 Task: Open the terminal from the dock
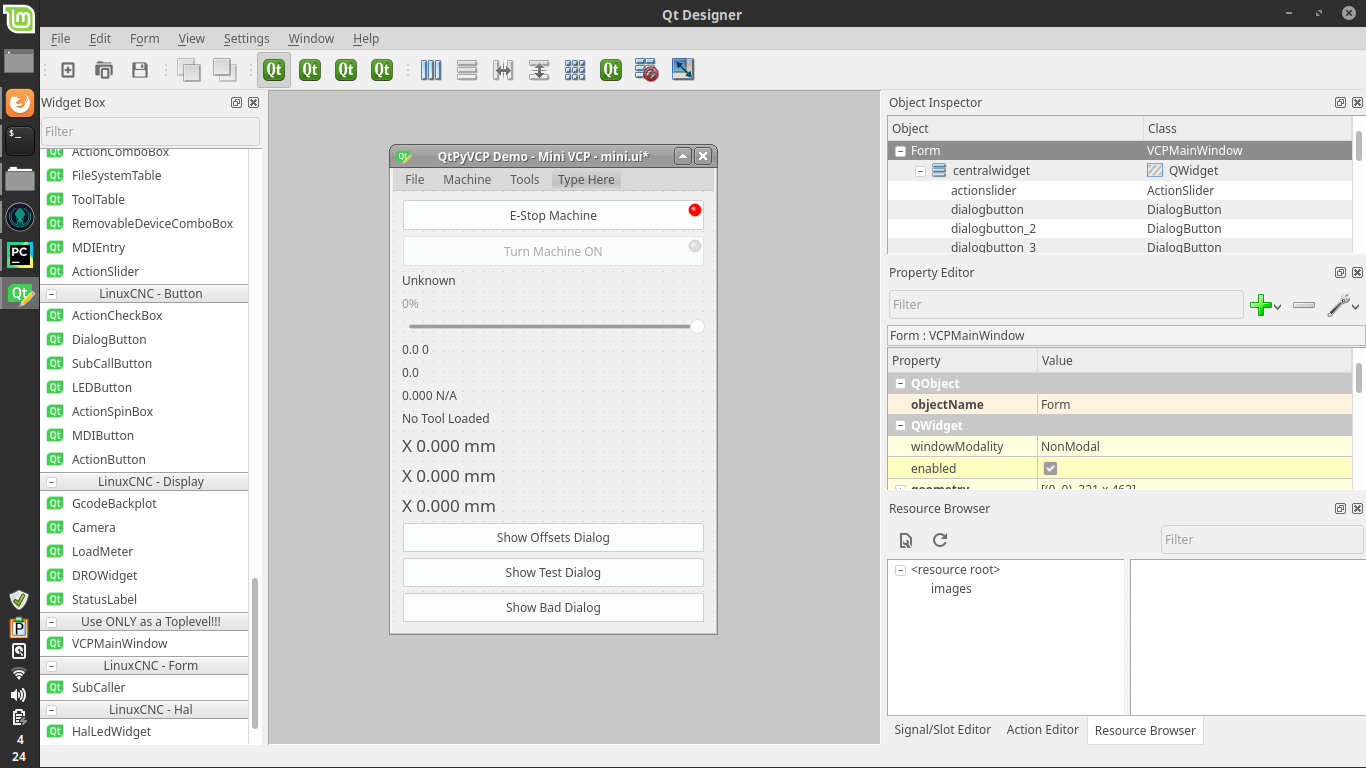coord(19,140)
